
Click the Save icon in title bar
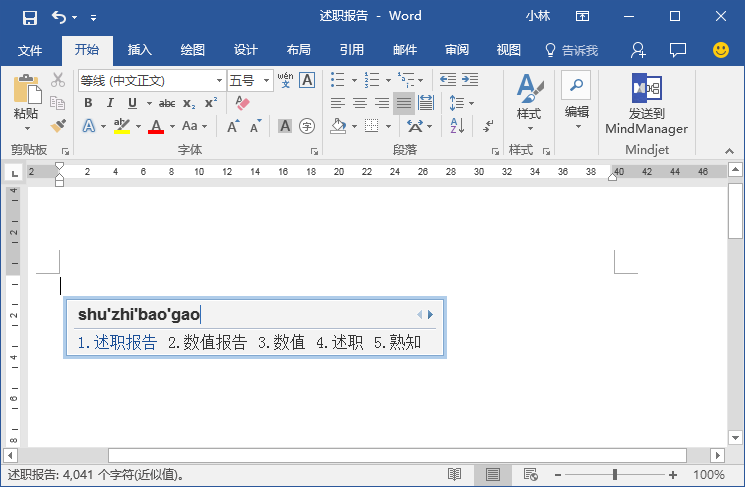[29, 18]
